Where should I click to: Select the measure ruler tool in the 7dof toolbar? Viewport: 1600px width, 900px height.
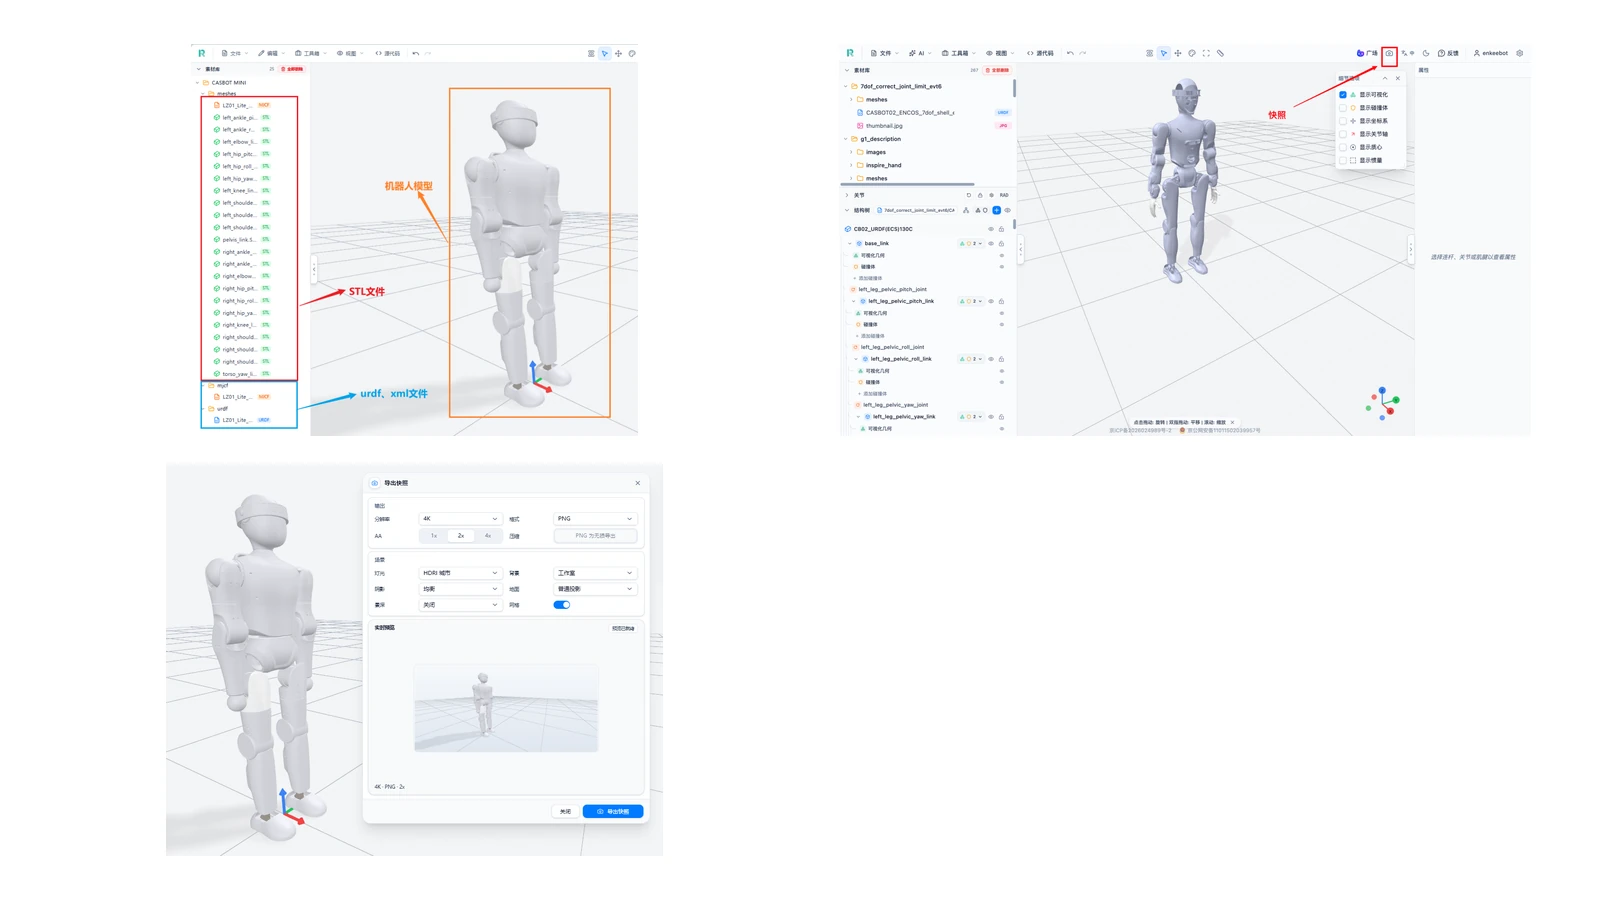pyautogui.click(x=1220, y=53)
